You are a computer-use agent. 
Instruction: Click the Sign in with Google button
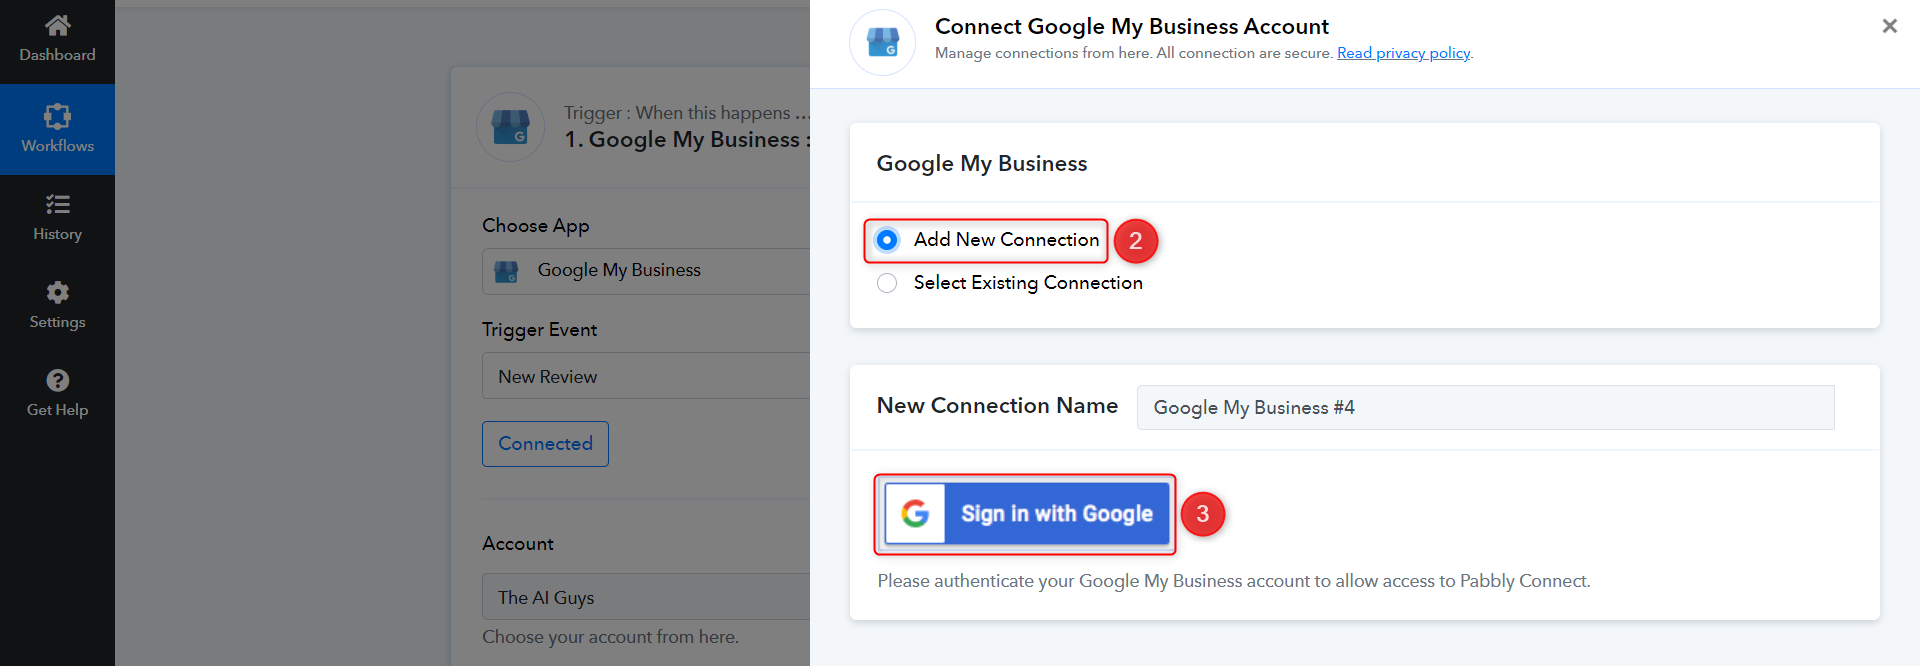click(x=1026, y=514)
